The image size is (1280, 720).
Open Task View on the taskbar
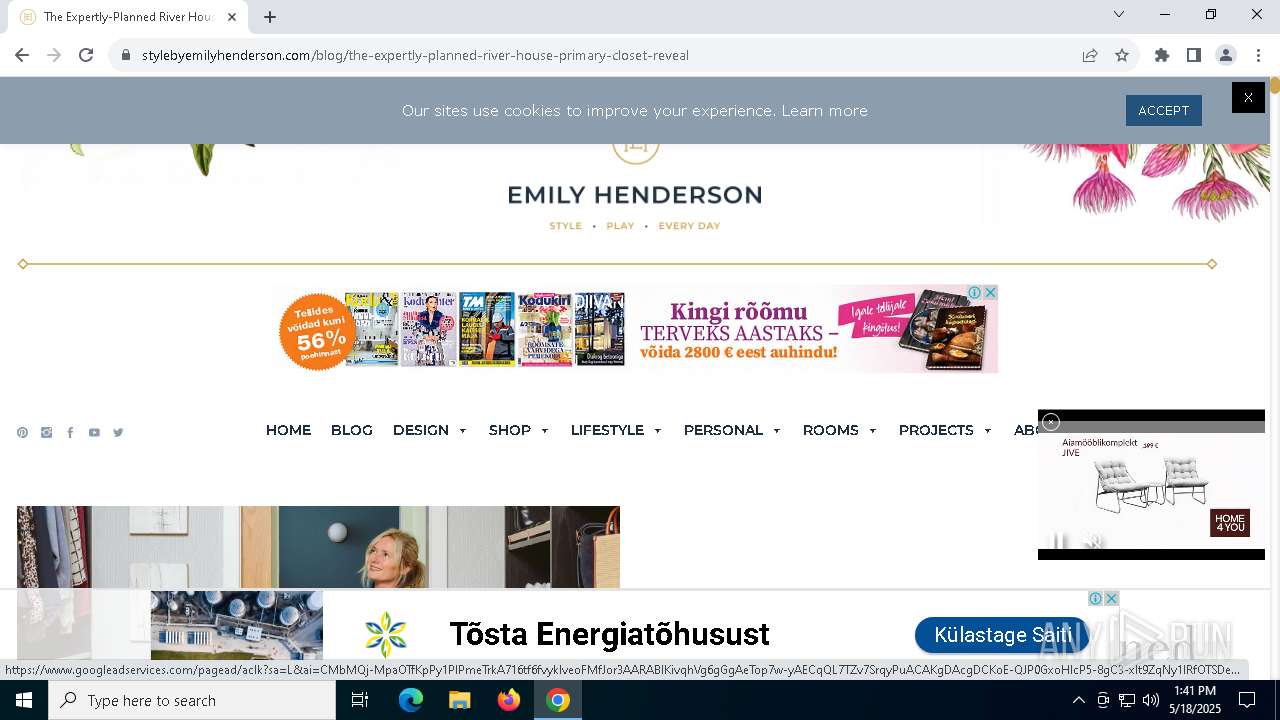360,700
